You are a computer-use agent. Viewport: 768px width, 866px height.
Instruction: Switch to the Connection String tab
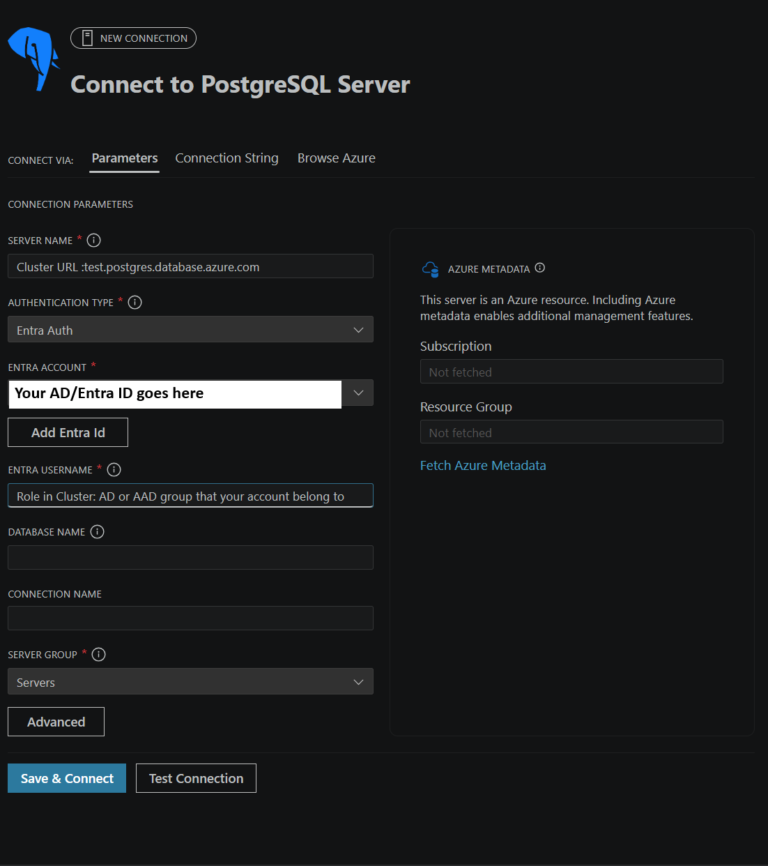tap(226, 158)
